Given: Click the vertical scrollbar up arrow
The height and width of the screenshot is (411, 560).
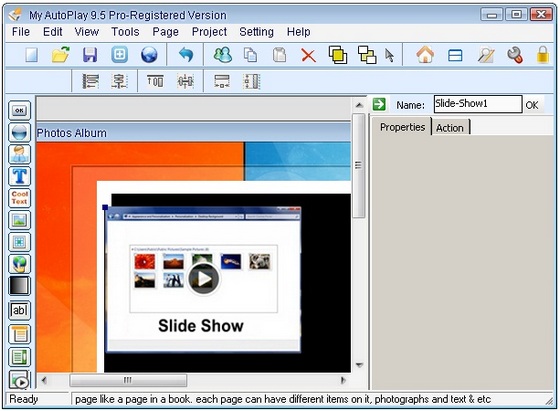Looking at the screenshot, I should [359, 105].
